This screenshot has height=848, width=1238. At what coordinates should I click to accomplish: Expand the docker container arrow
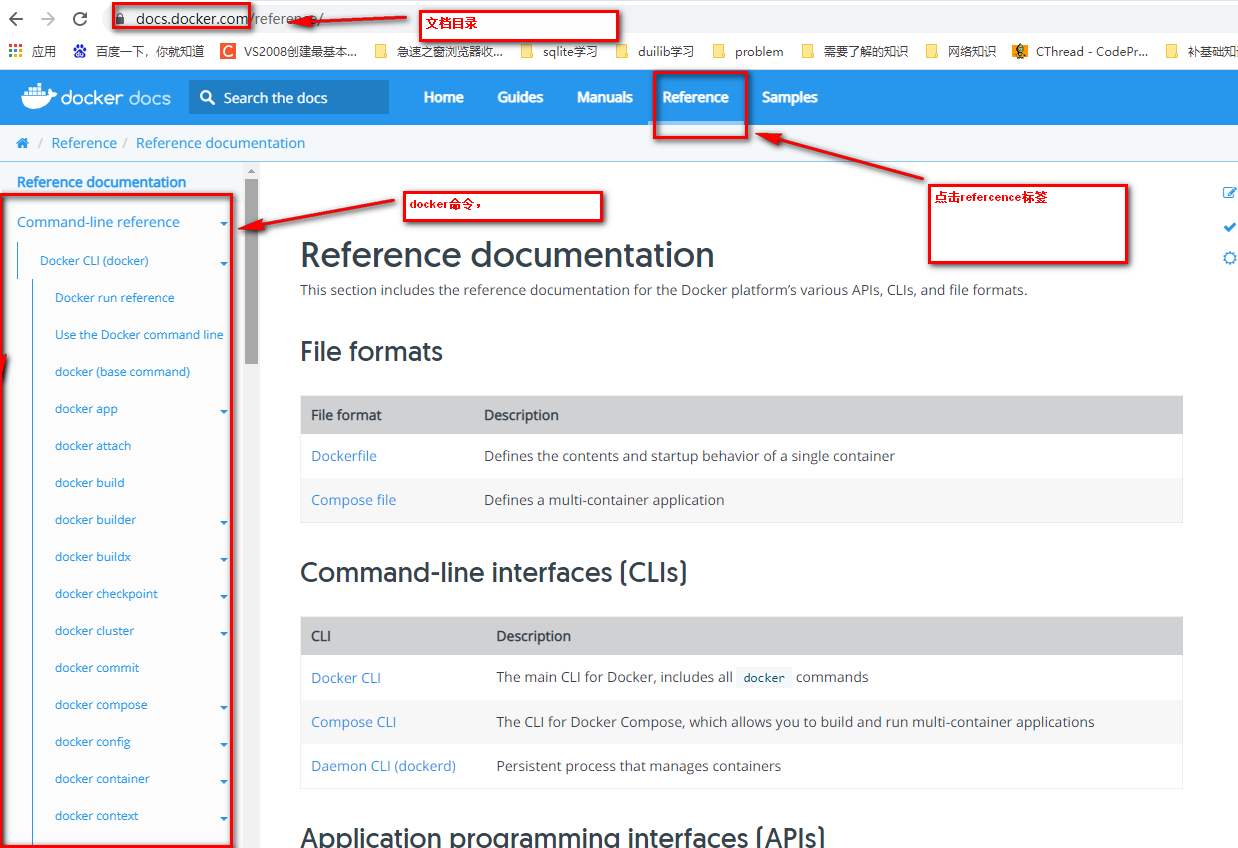[224, 781]
